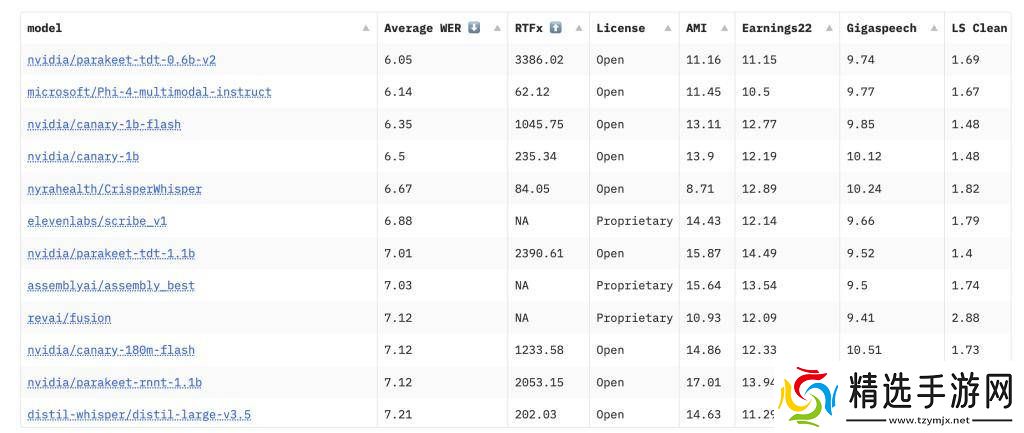The image size is (1024, 433).
Task: Sort by License using its arrow
Action: coord(667,29)
